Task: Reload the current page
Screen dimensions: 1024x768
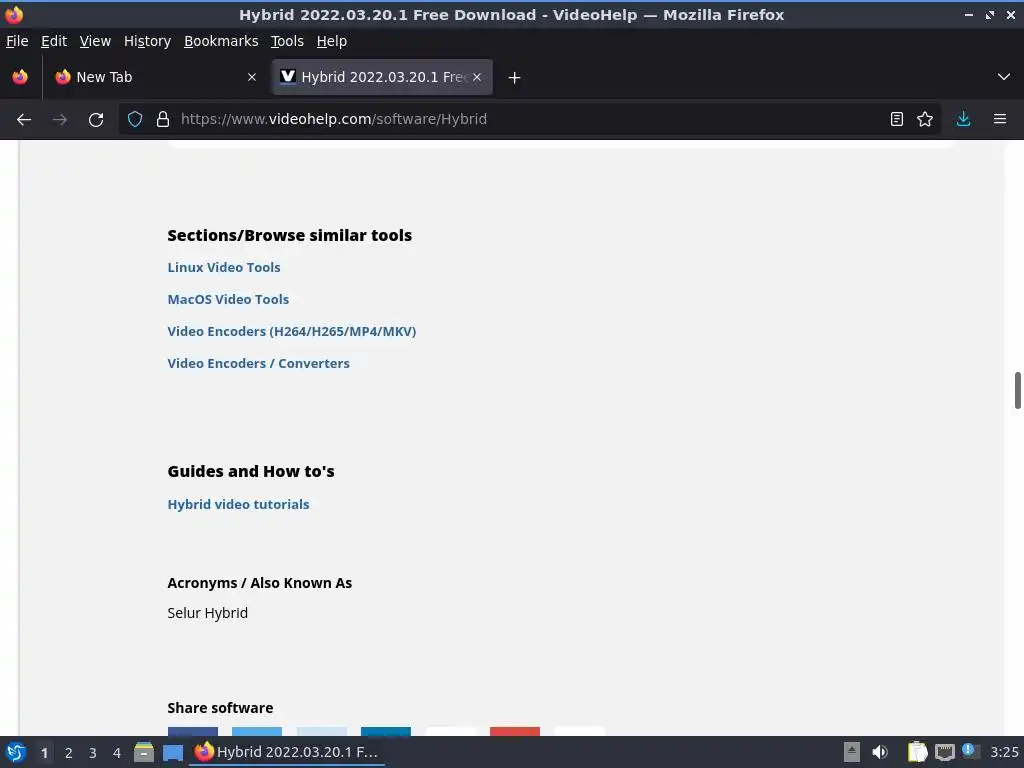Action: [x=96, y=120]
